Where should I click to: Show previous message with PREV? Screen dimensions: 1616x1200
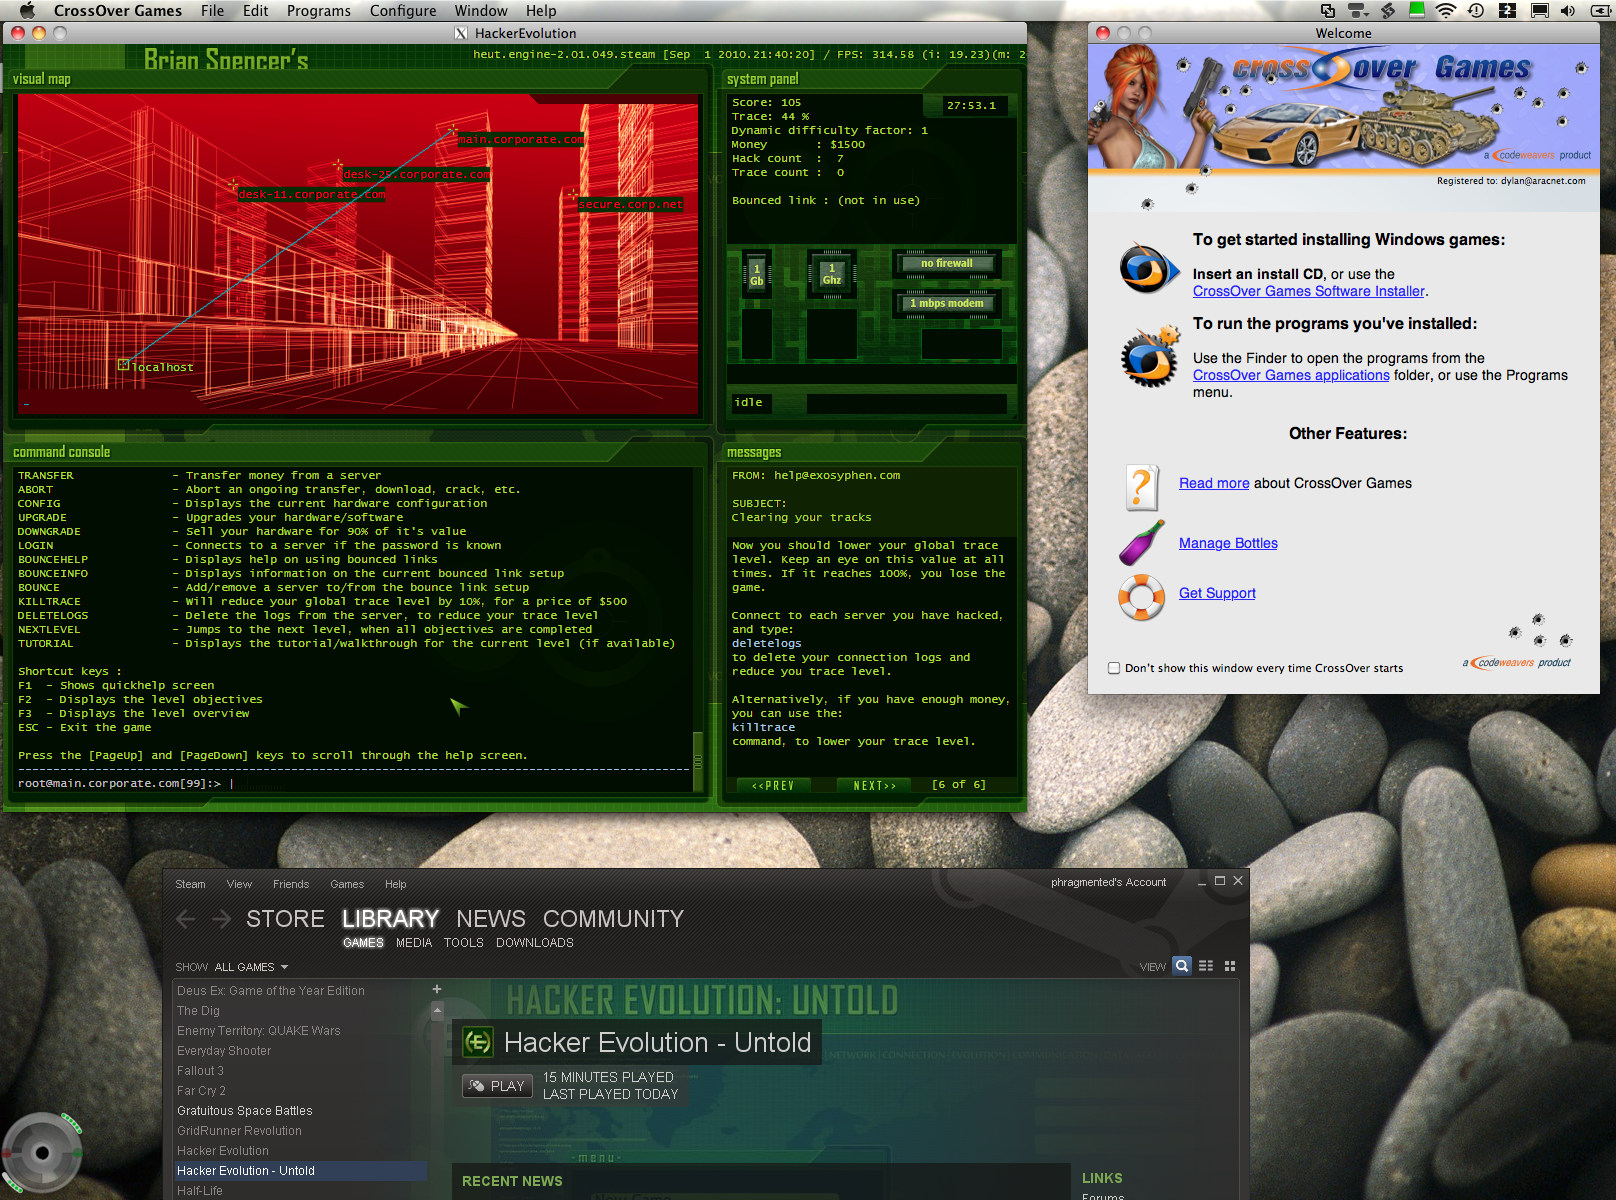[773, 785]
